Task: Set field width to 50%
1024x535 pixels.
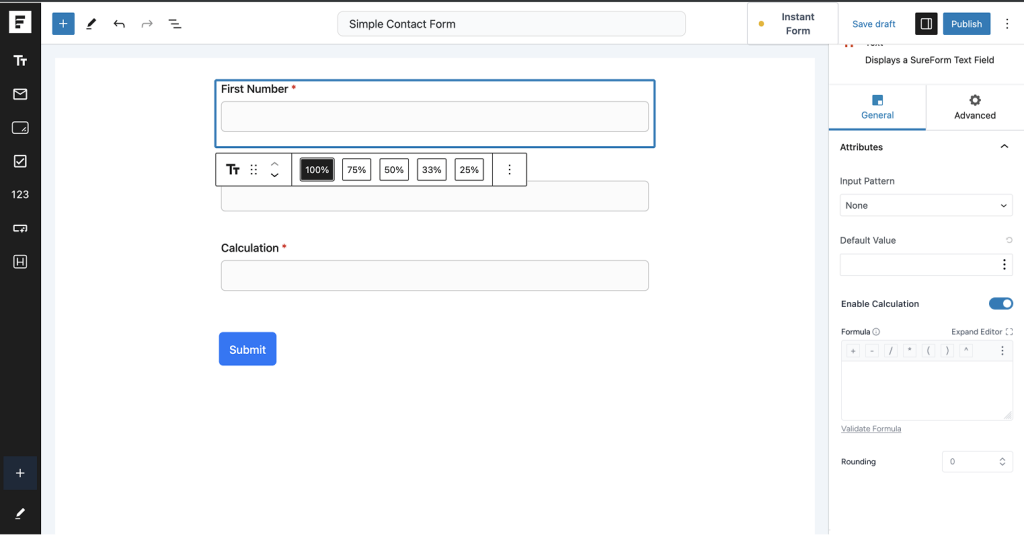Action: point(394,170)
